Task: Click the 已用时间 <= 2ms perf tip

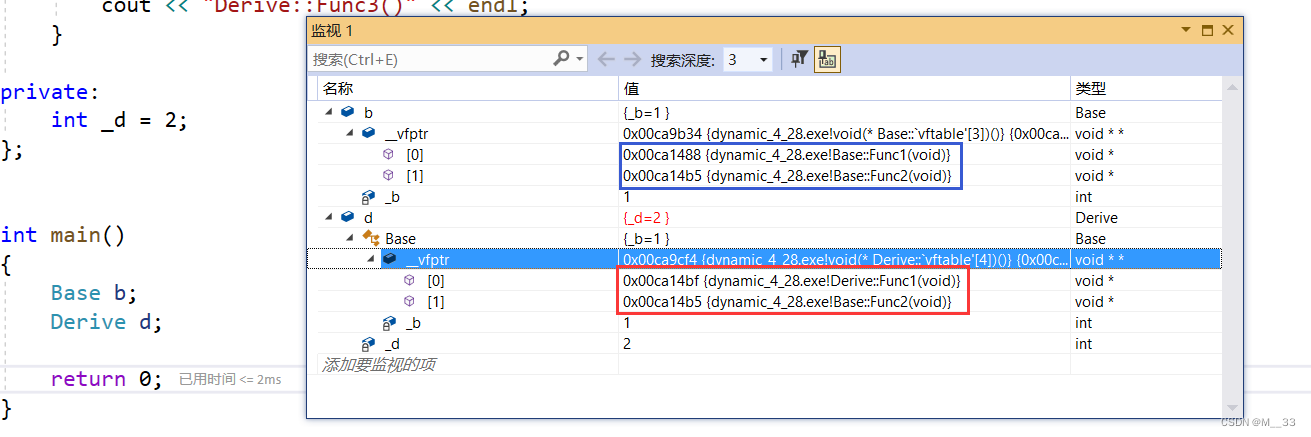Action: tap(230, 380)
